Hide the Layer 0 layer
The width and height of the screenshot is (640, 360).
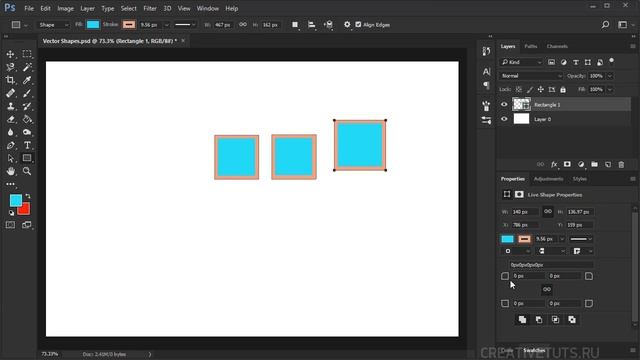(504, 119)
